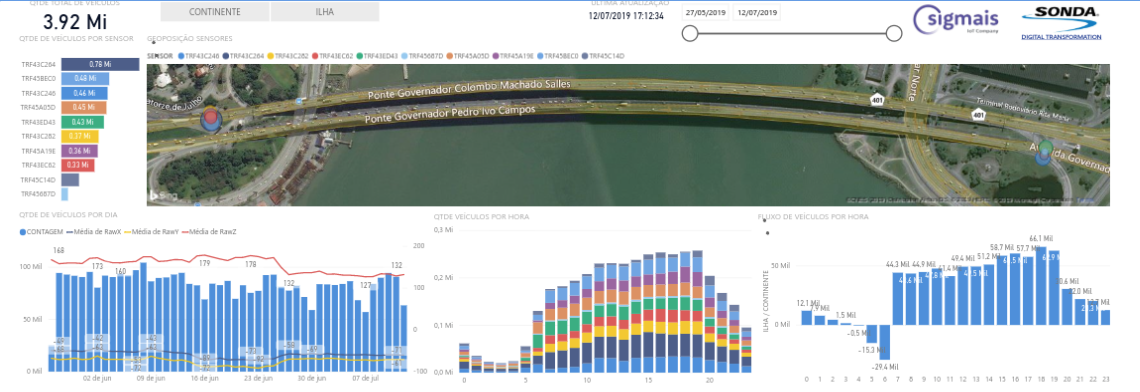This screenshot has width=1140, height=392.
Task: Click the -29.4 Mil bar at hour 6
Action: (x=884, y=343)
